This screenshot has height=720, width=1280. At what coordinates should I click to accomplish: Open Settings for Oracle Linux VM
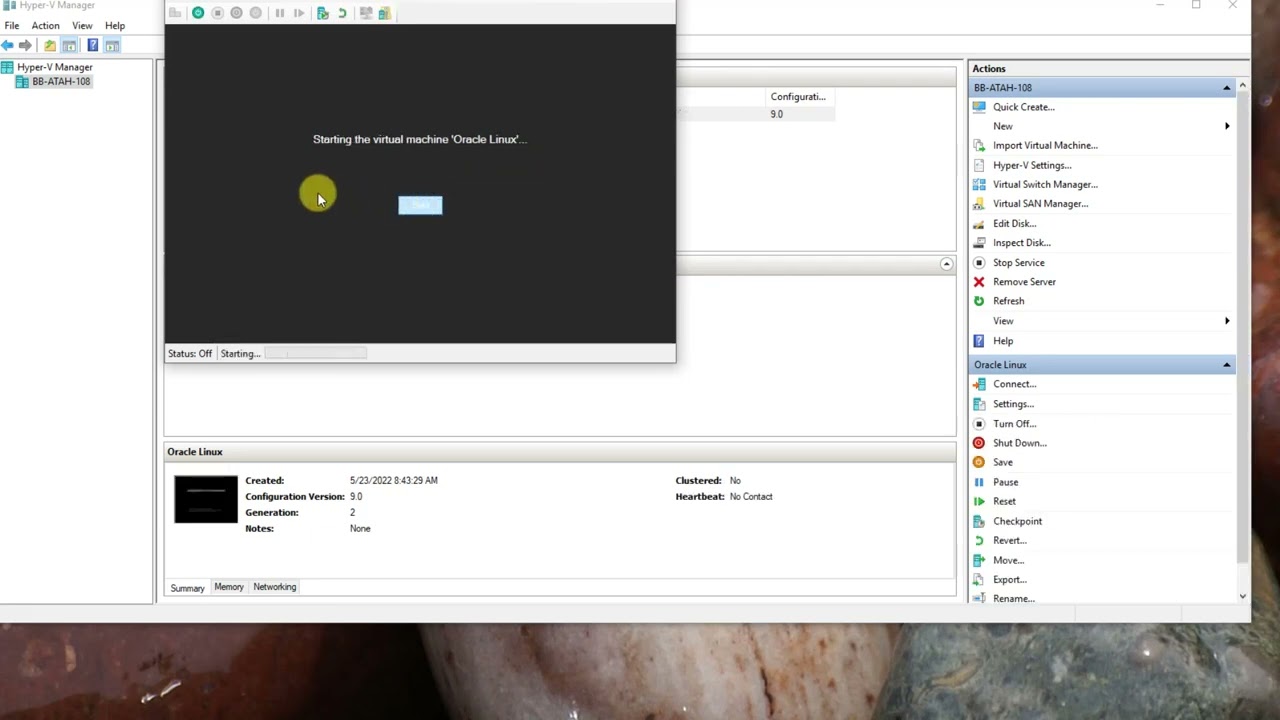(x=1013, y=404)
